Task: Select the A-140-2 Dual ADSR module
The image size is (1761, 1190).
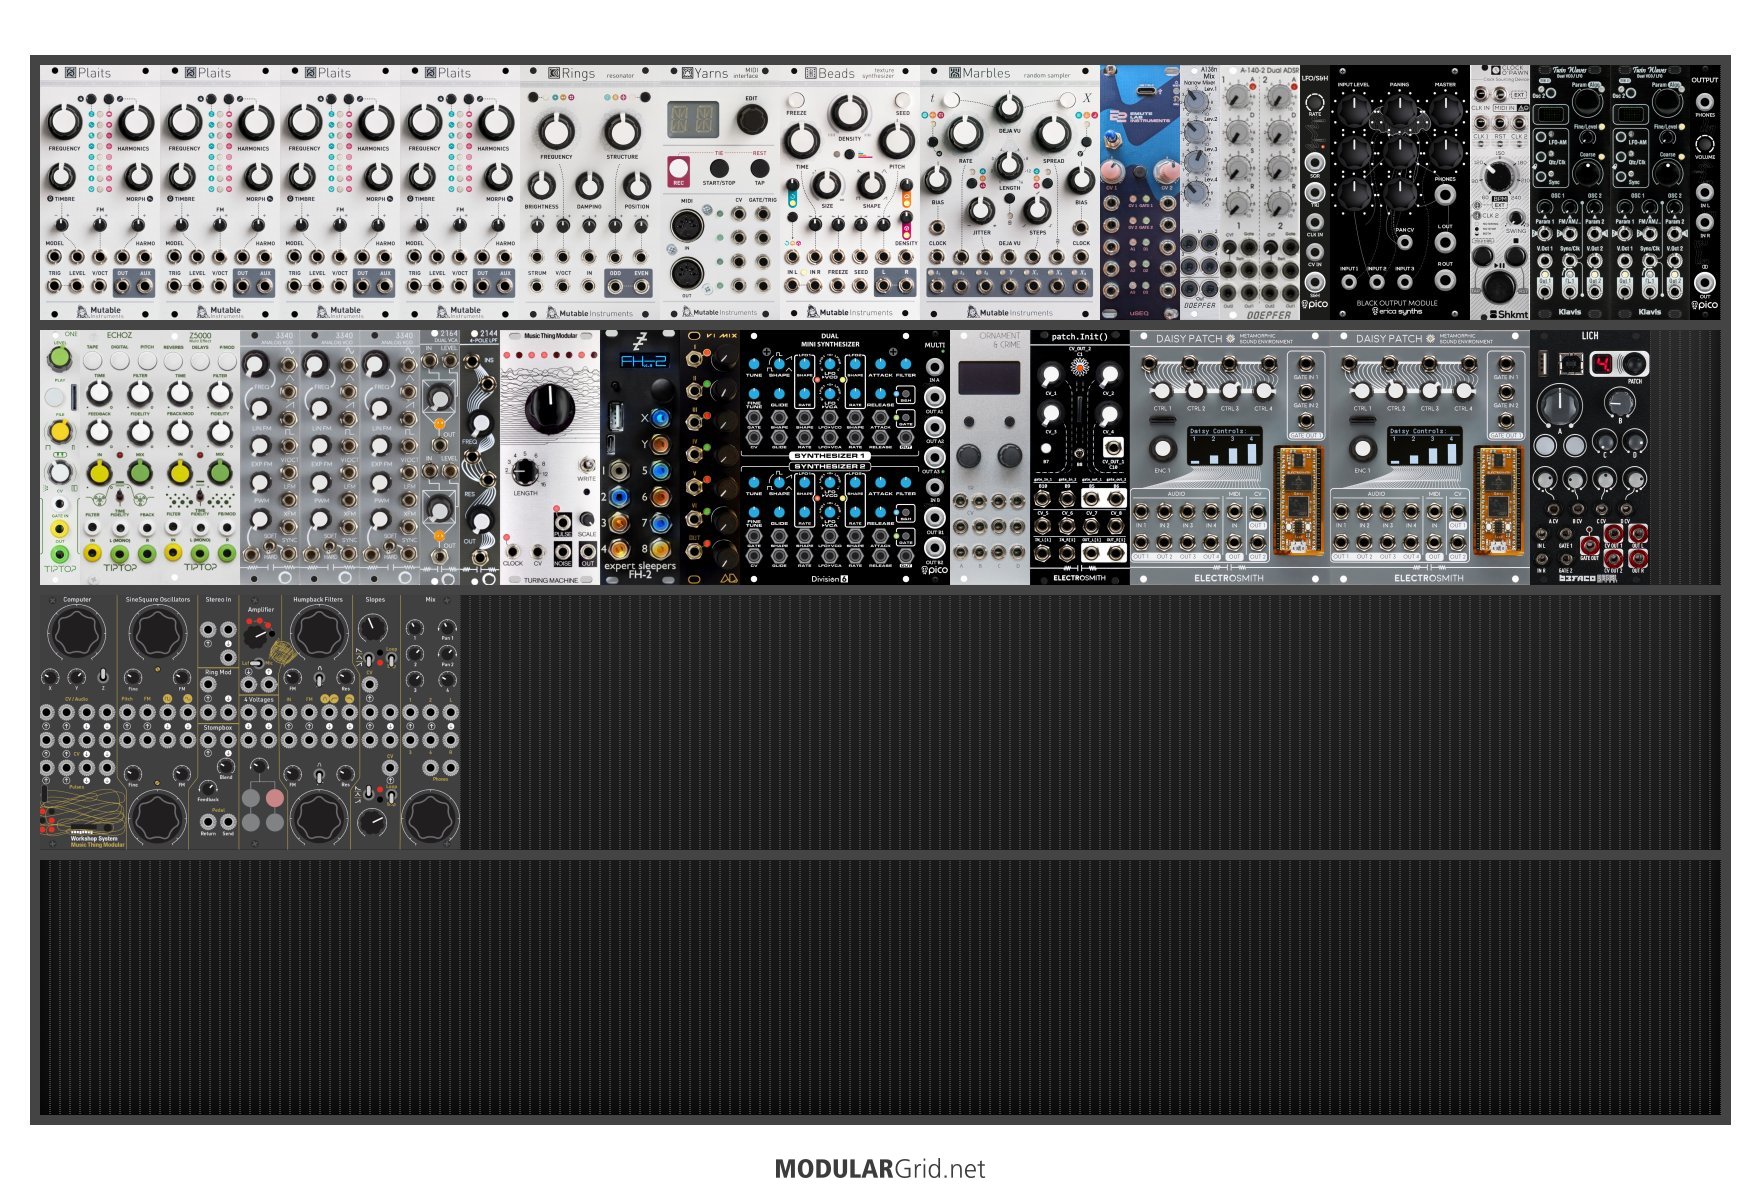Action: click(x=1260, y=193)
